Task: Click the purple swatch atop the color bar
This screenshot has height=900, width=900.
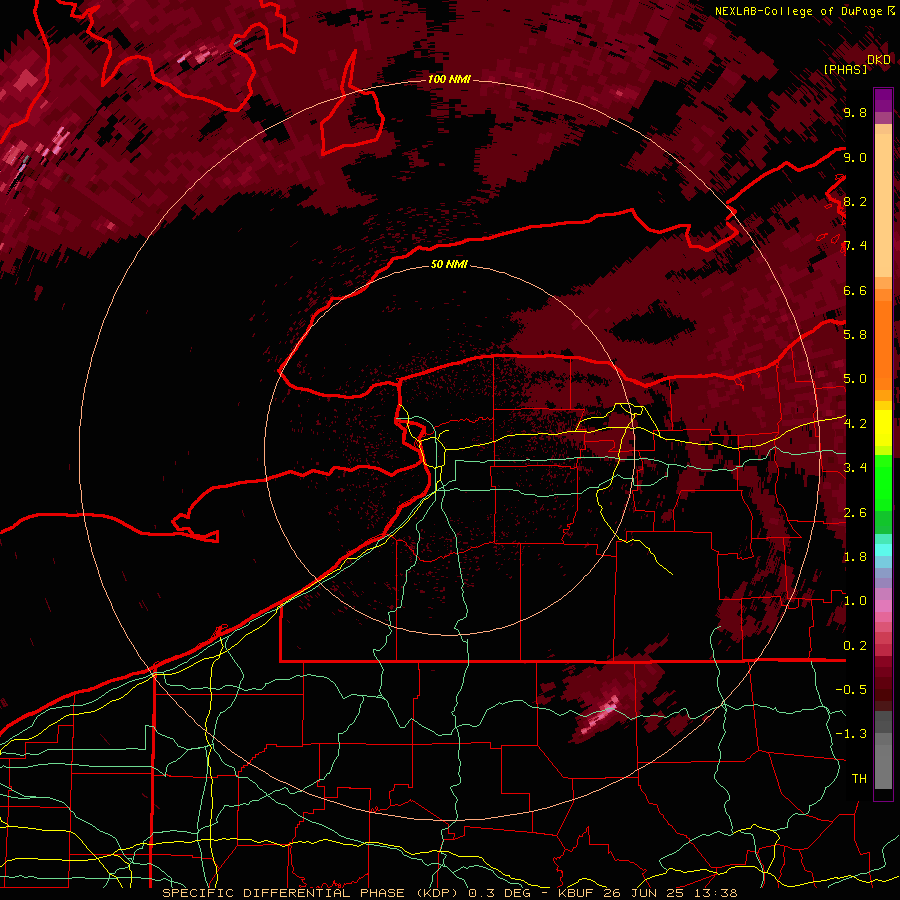Action: tap(883, 100)
